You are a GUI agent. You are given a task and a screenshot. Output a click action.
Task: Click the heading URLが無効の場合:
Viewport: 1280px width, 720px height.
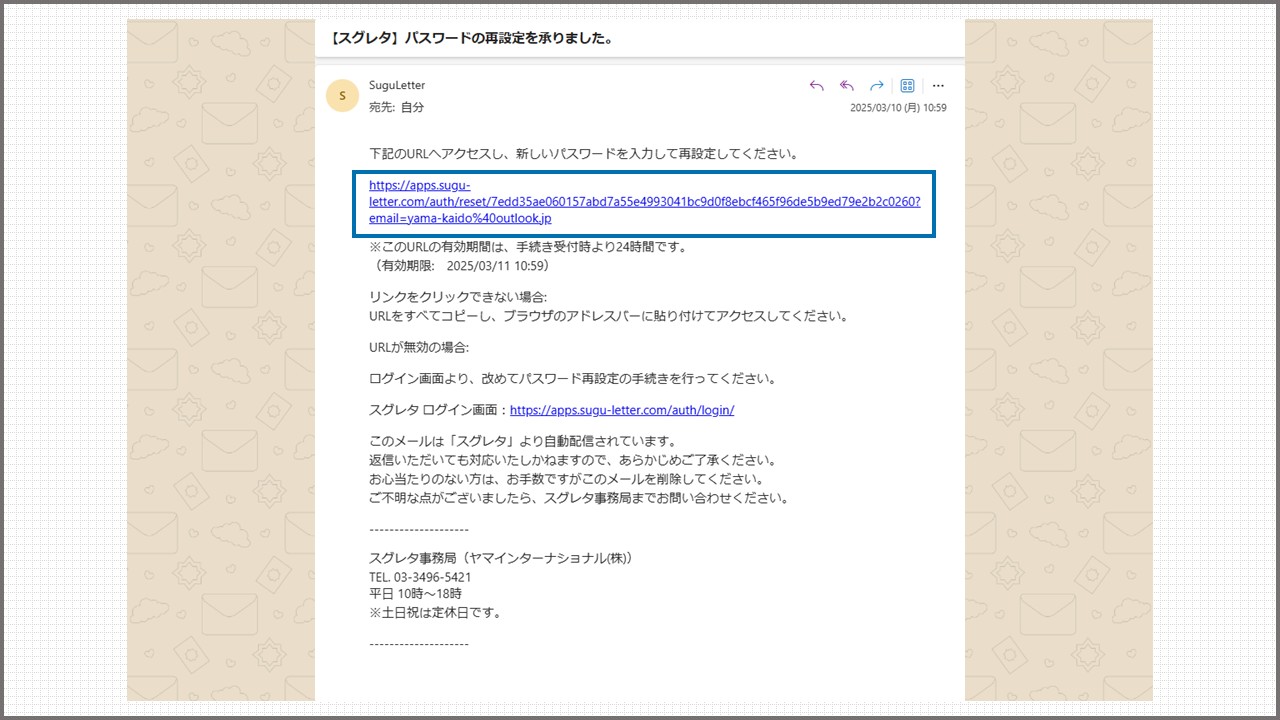coord(419,348)
